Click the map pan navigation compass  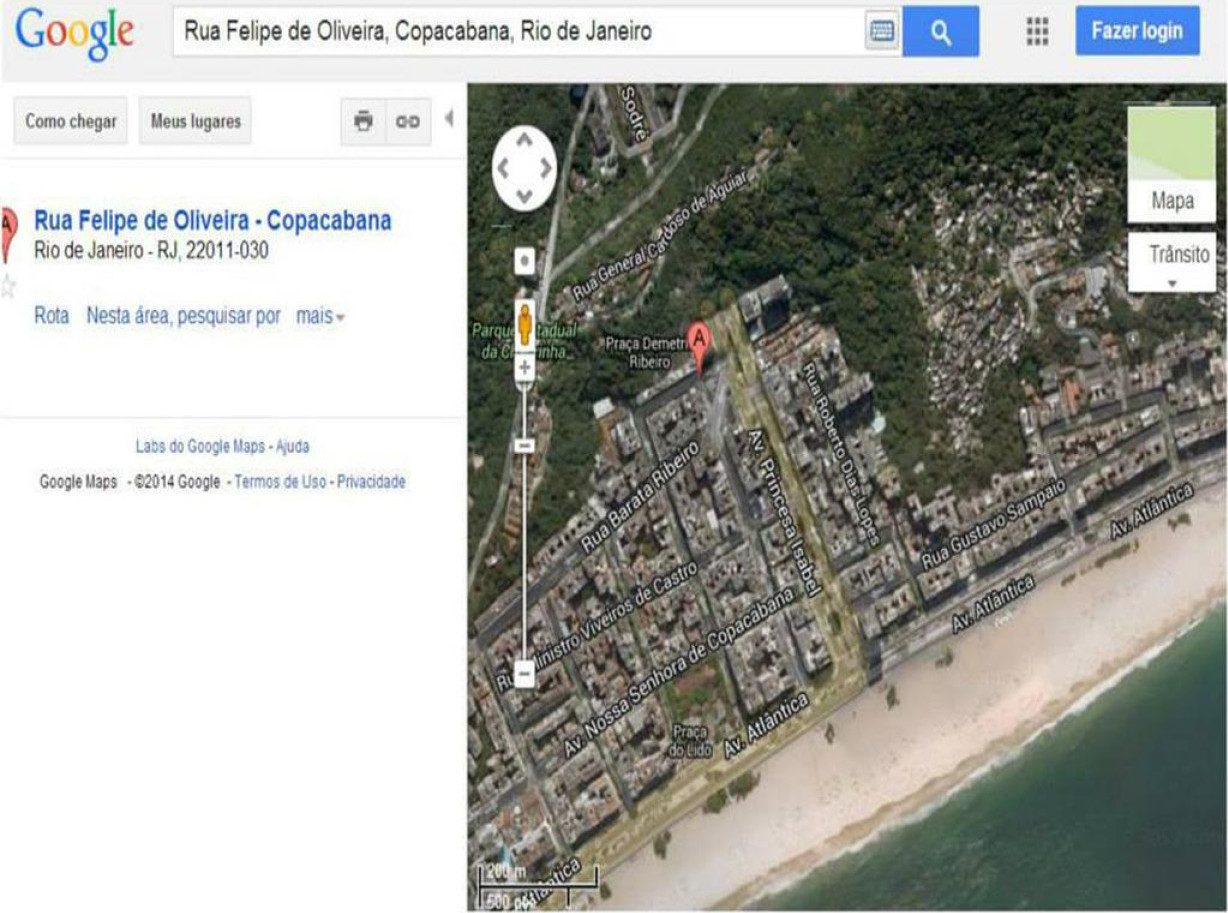[x=525, y=168]
